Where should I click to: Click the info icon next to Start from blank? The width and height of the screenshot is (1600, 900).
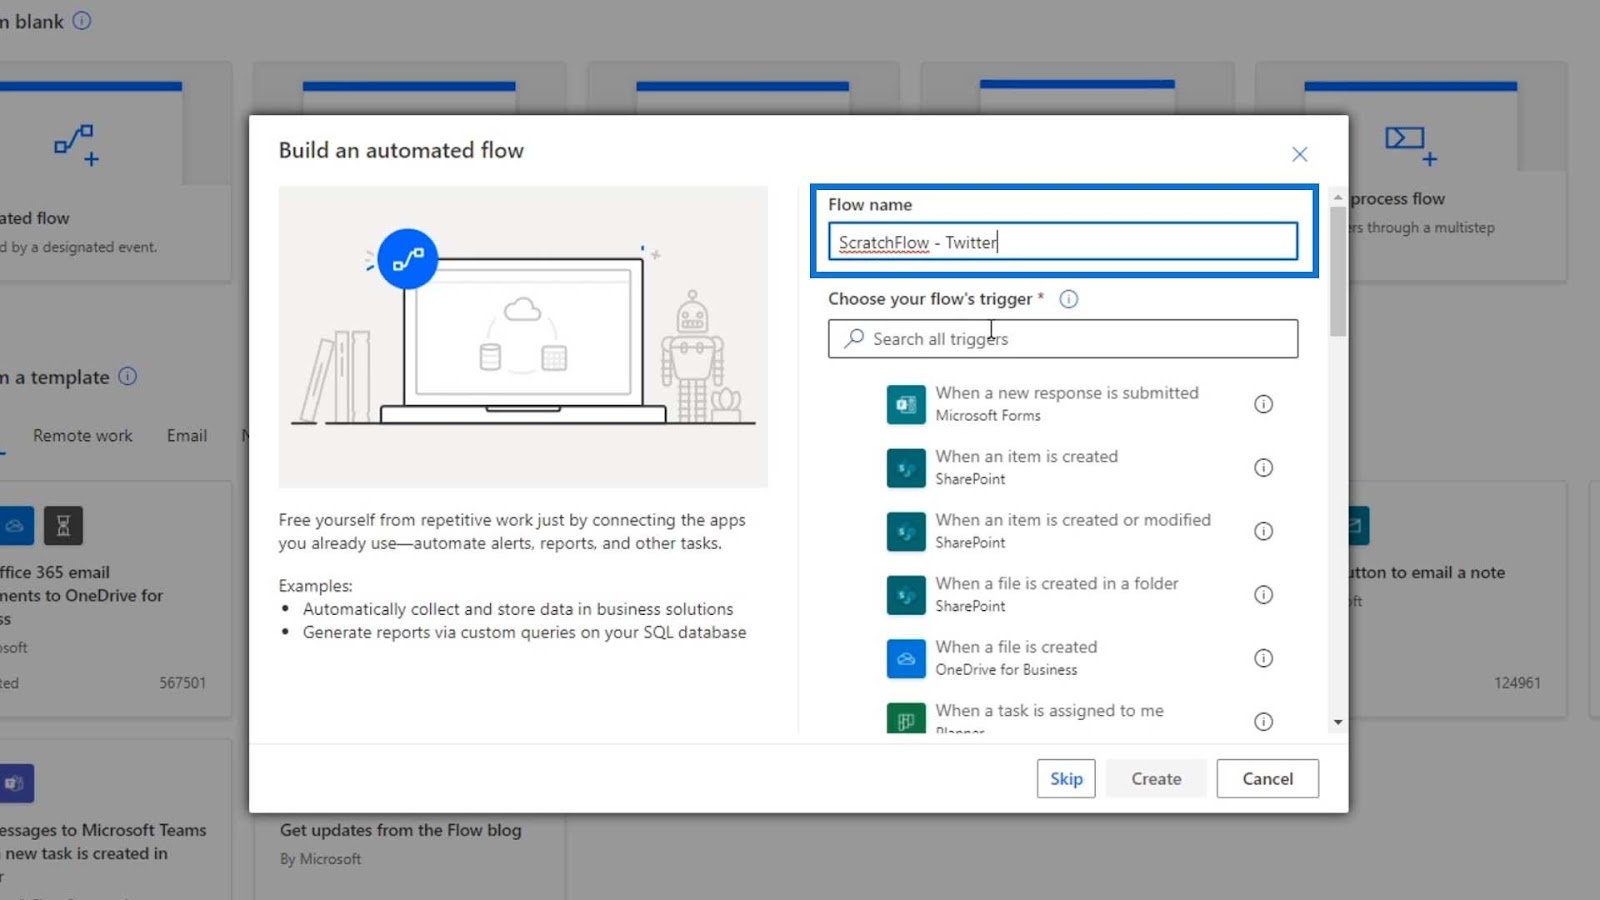pyautogui.click(x=82, y=21)
